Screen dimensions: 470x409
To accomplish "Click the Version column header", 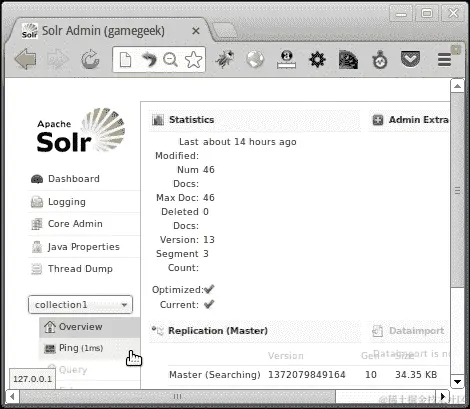I will point(286,356).
